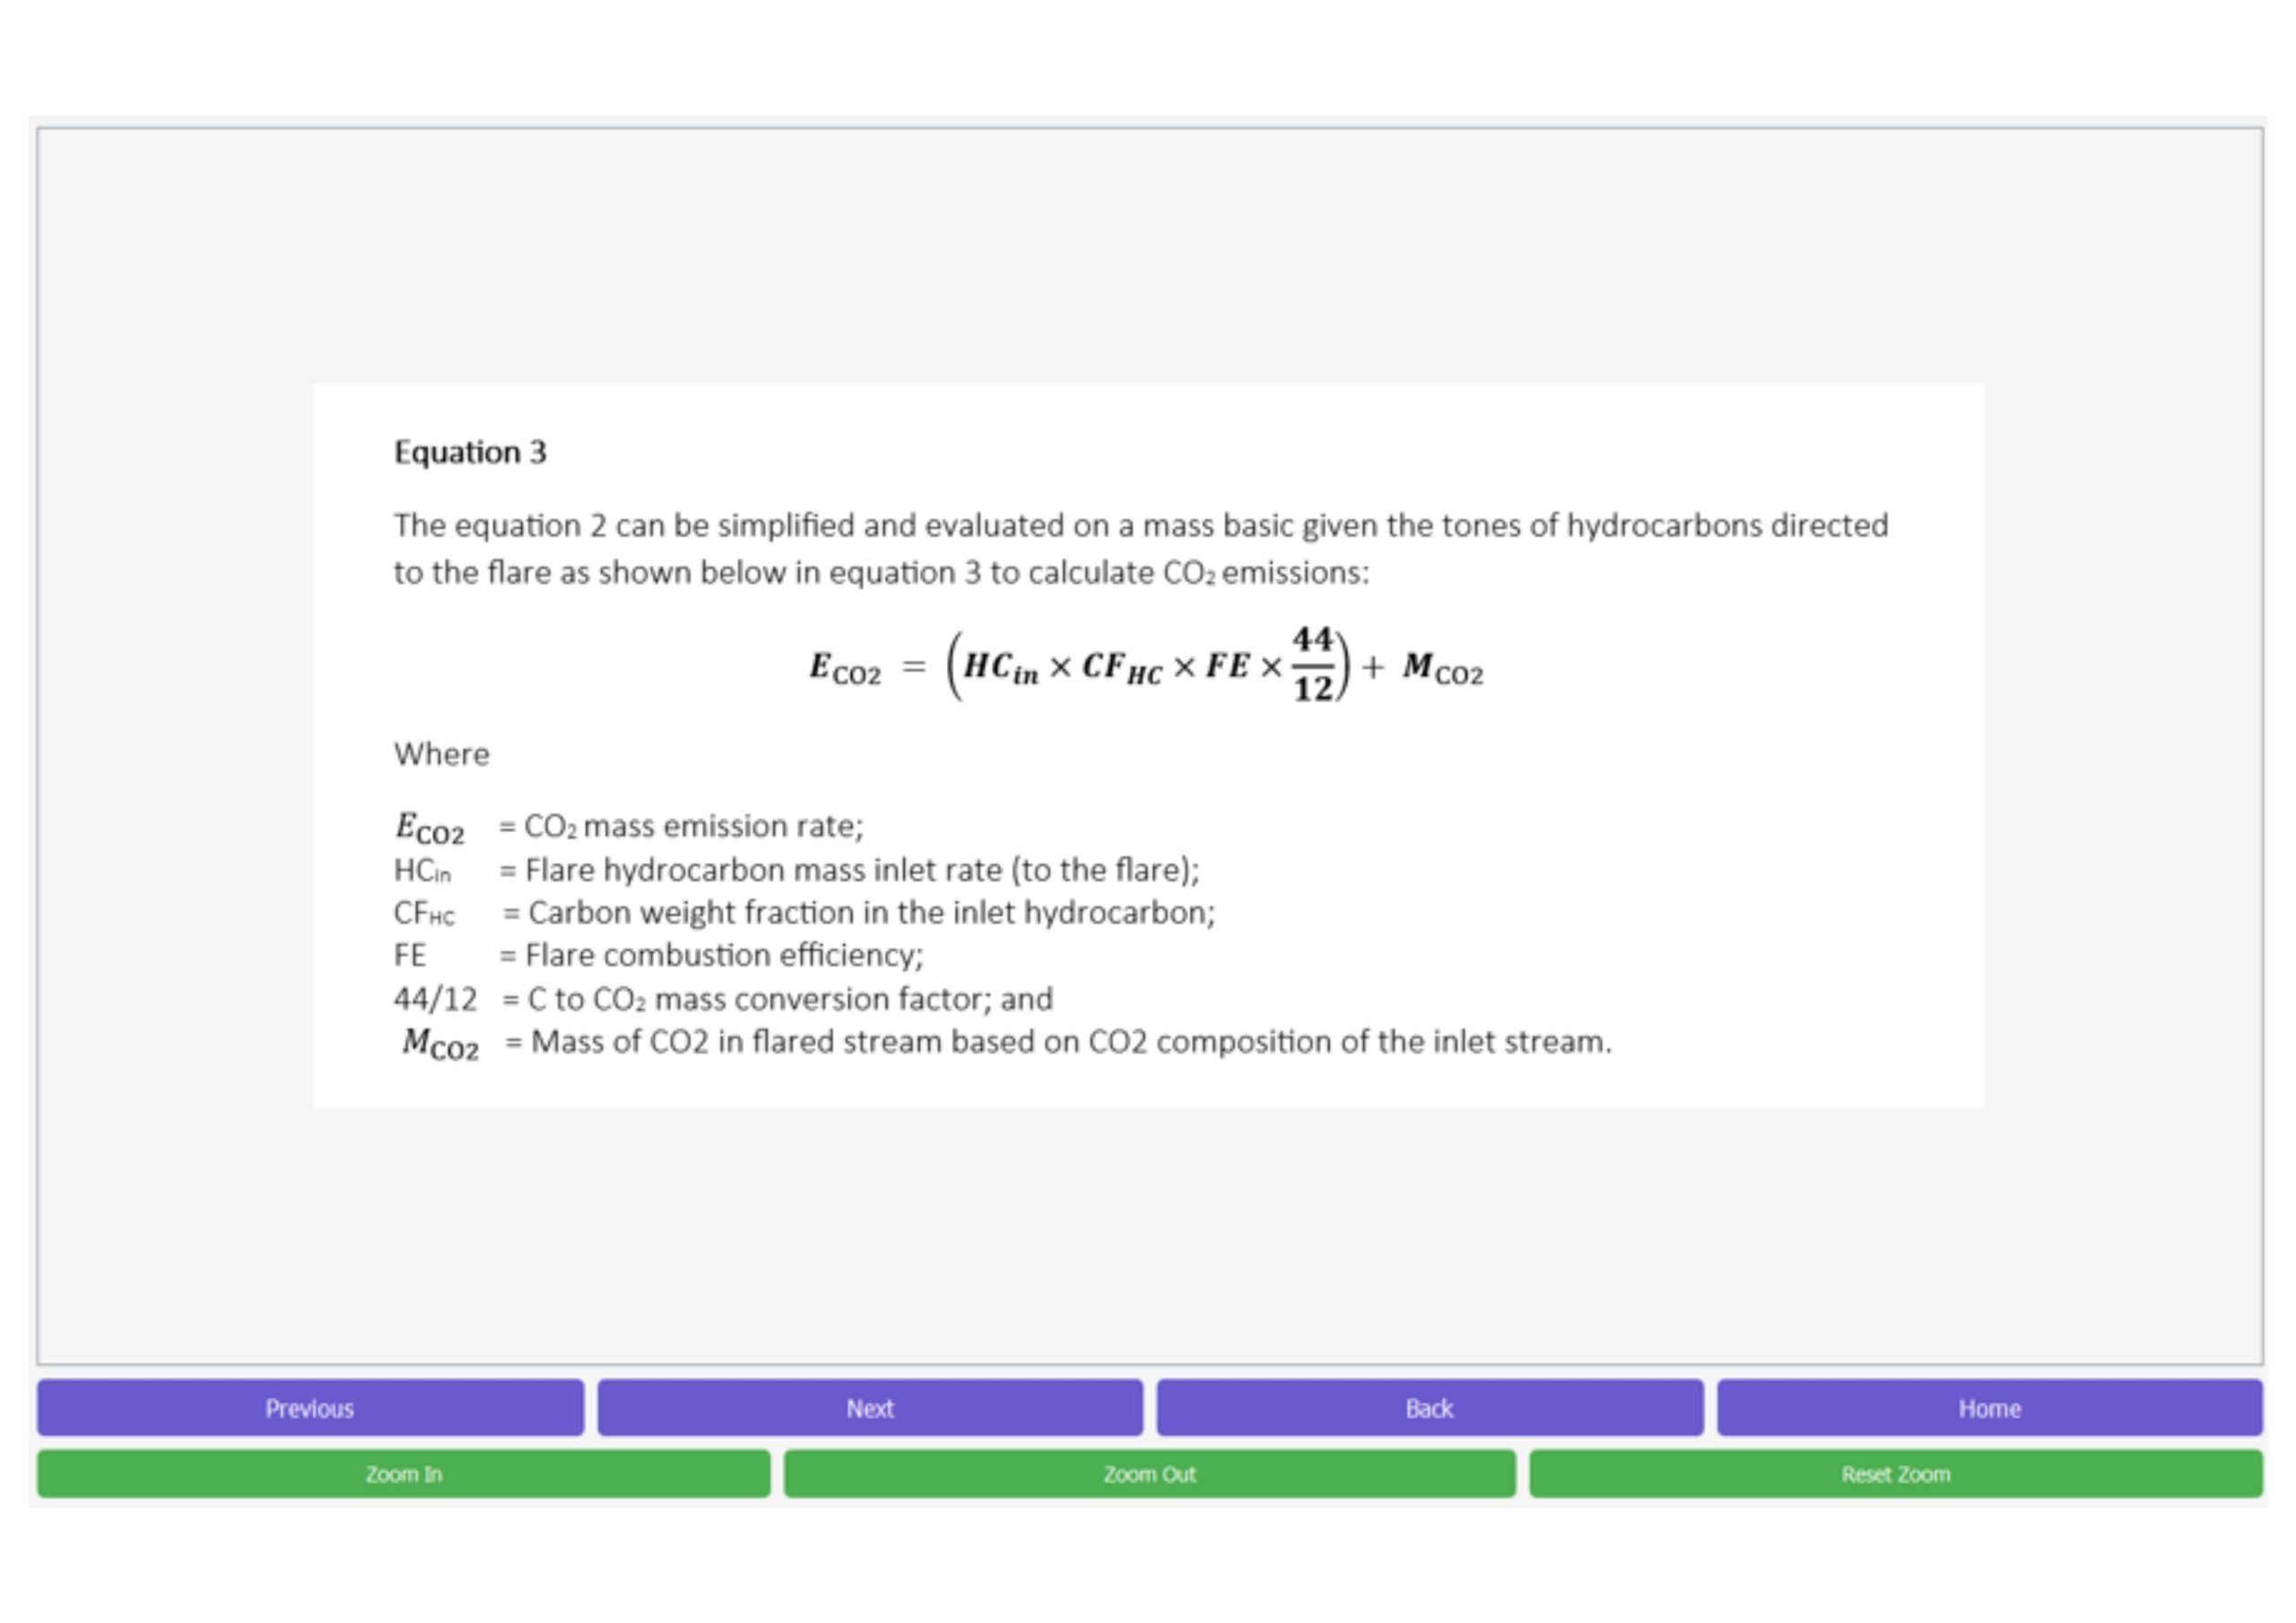
Task: Go to the Next page
Action: click(x=870, y=1408)
